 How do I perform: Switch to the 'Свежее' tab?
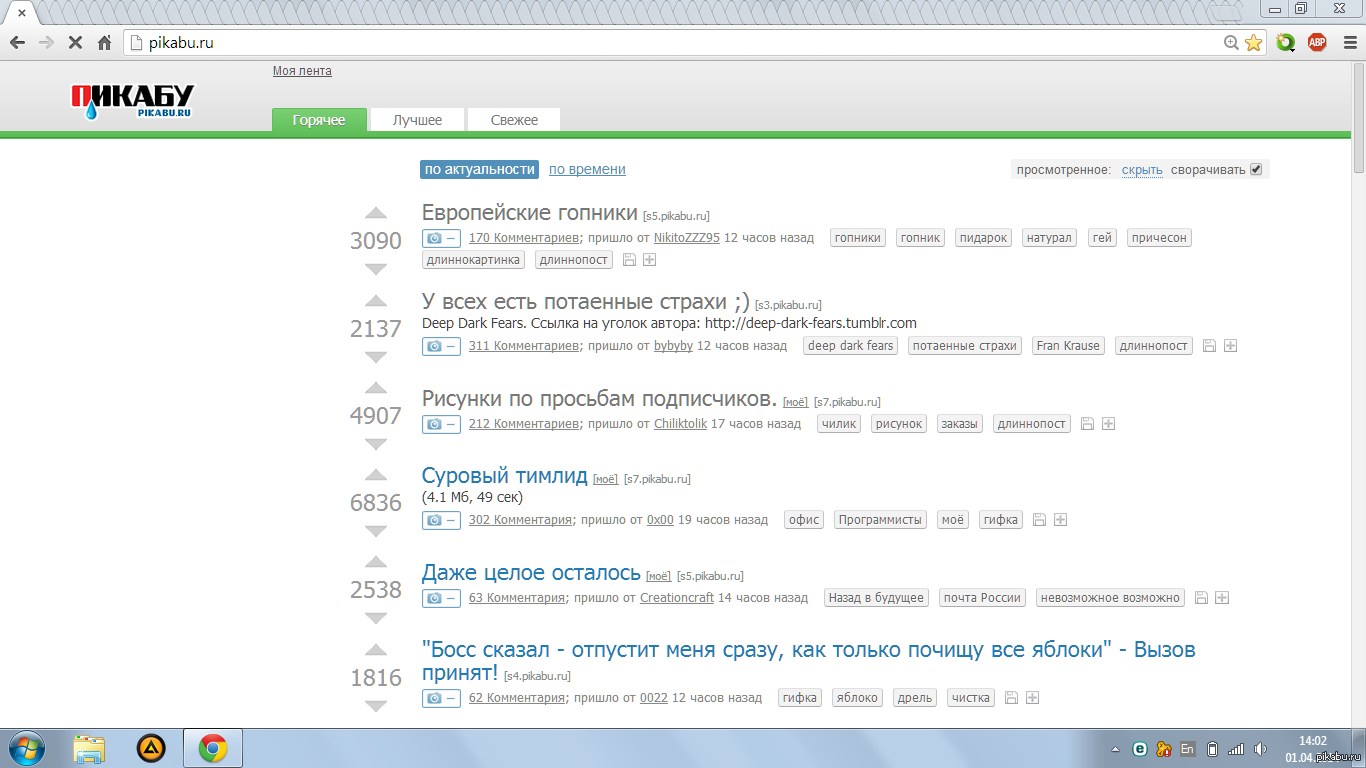pyautogui.click(x=514, y=120)
